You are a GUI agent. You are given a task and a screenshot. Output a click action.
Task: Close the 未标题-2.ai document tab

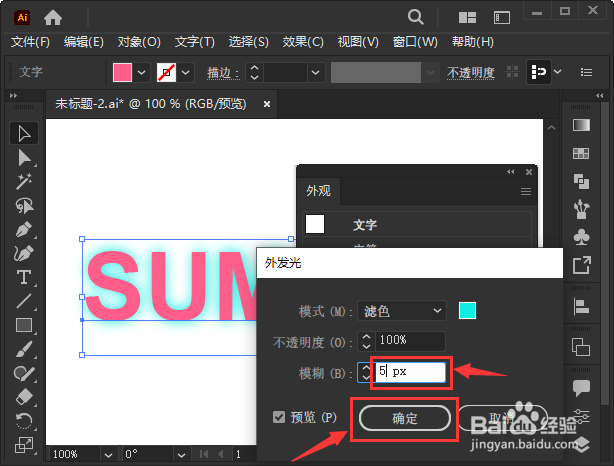point(267,104)
